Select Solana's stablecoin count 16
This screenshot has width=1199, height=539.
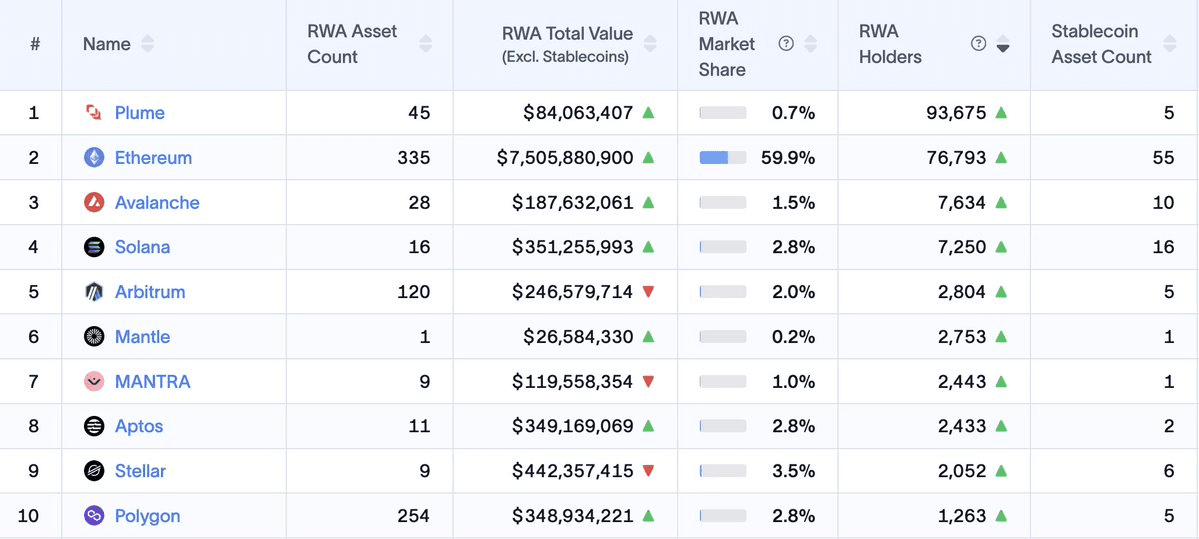tap(1163, 247)
